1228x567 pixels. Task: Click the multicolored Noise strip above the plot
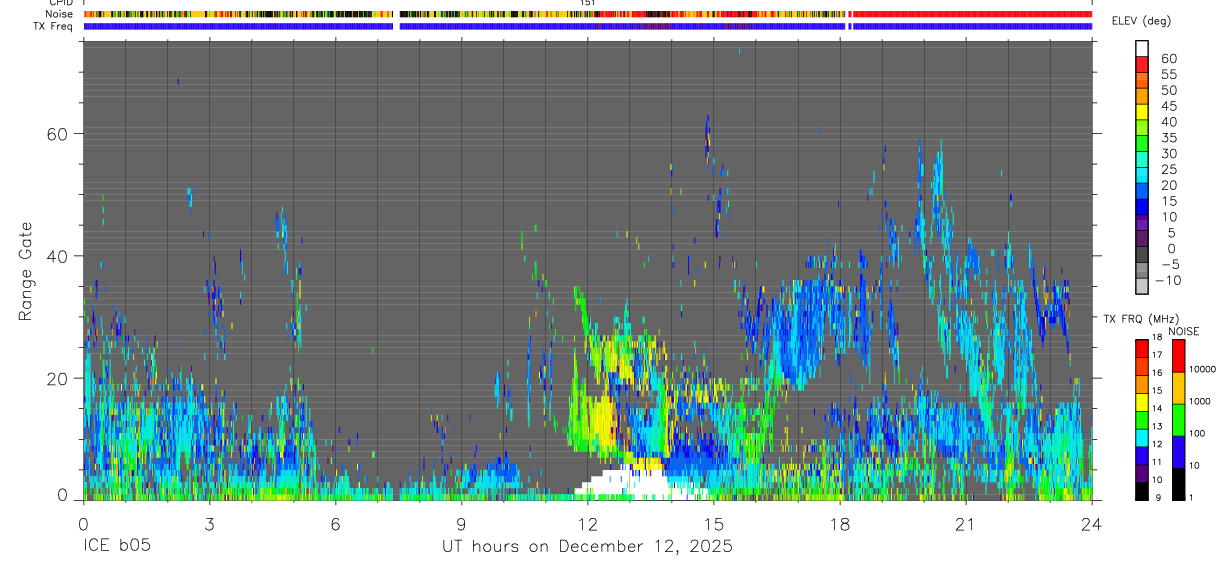pos(587,14)
